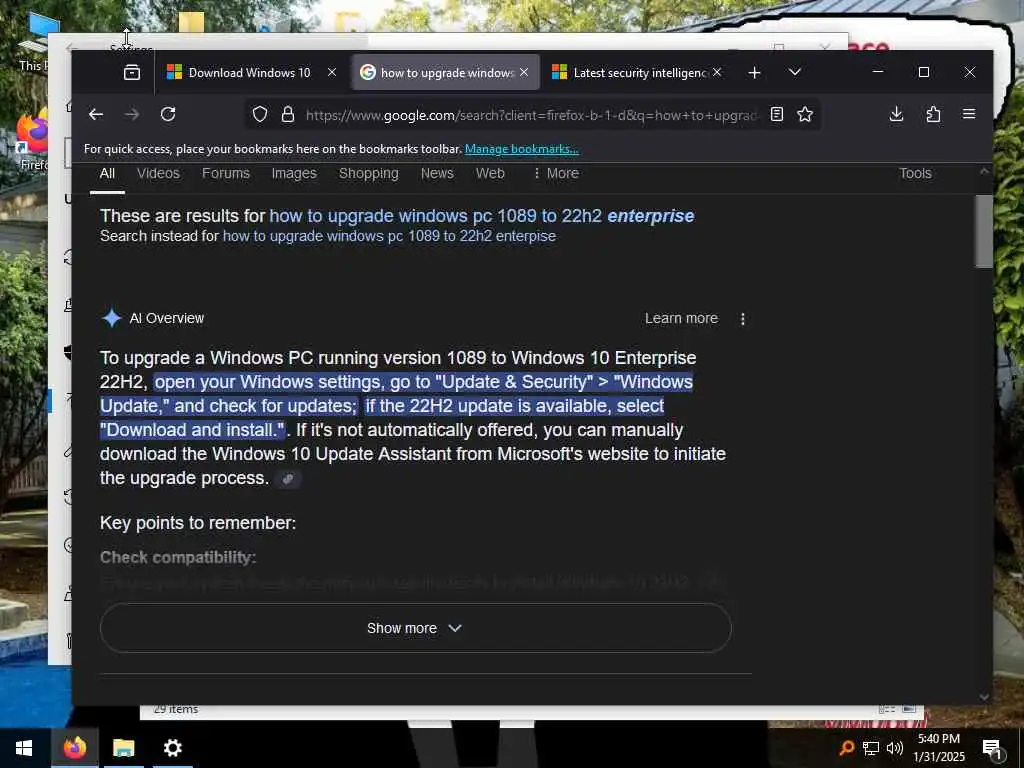Open the search Tools button

[915, 173]
